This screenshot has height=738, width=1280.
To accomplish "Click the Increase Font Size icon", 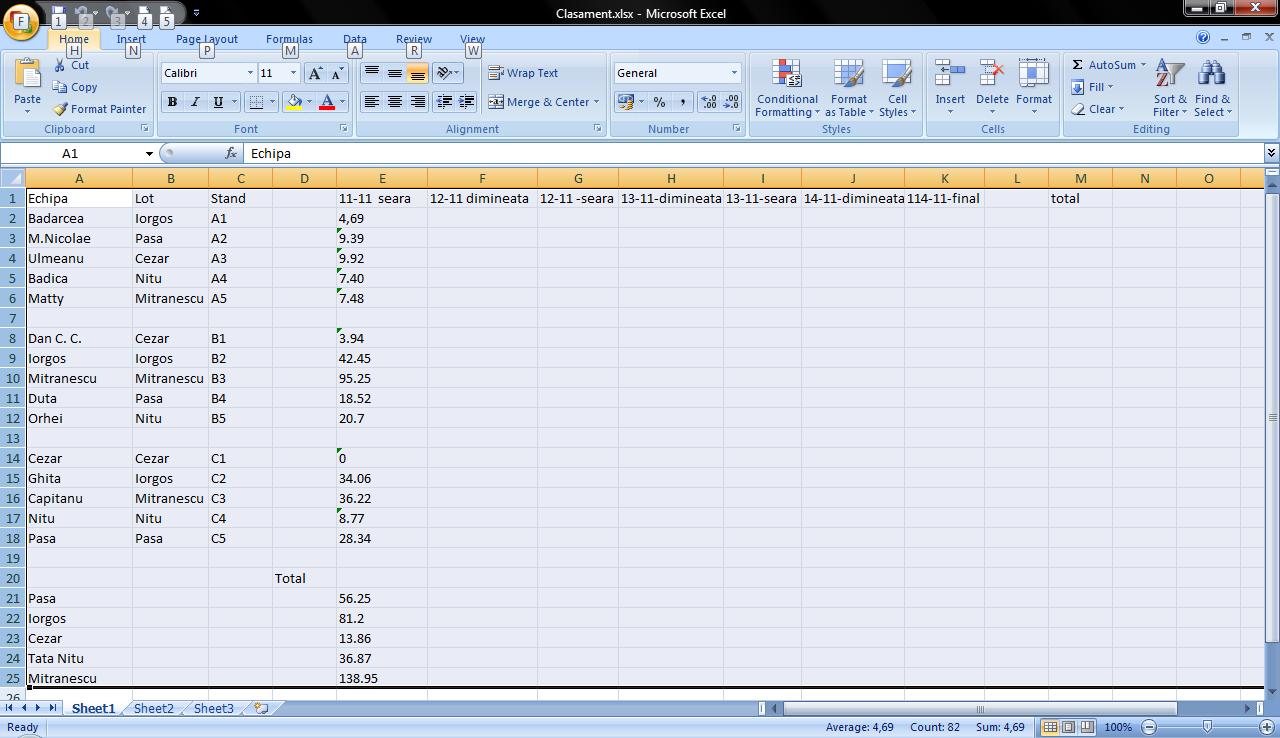I will coord(315,73).
